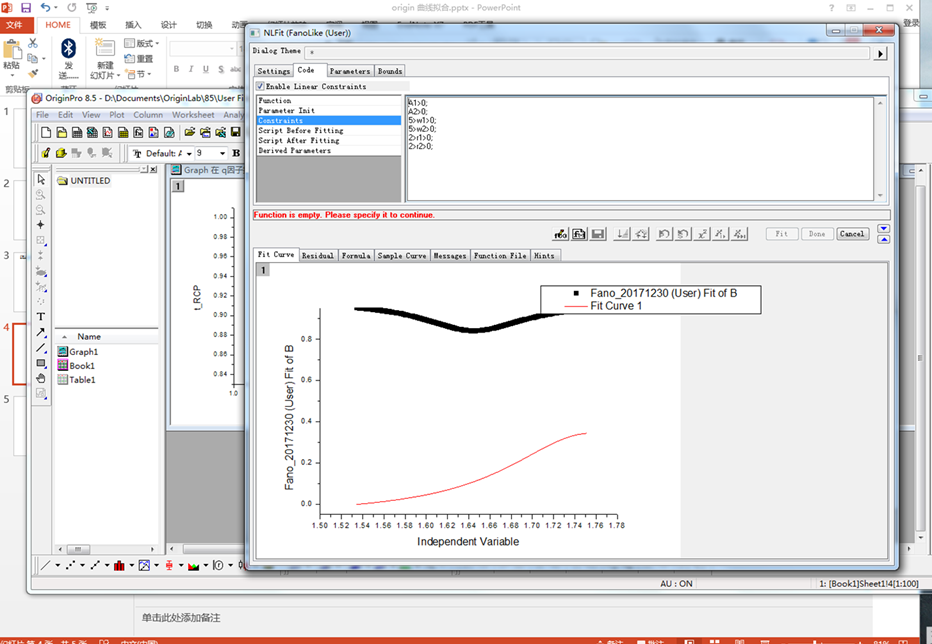This screenshot has height=644, width=932.
Task: Switch to the Settings tab in NLFit
Action: pos(273,71)
